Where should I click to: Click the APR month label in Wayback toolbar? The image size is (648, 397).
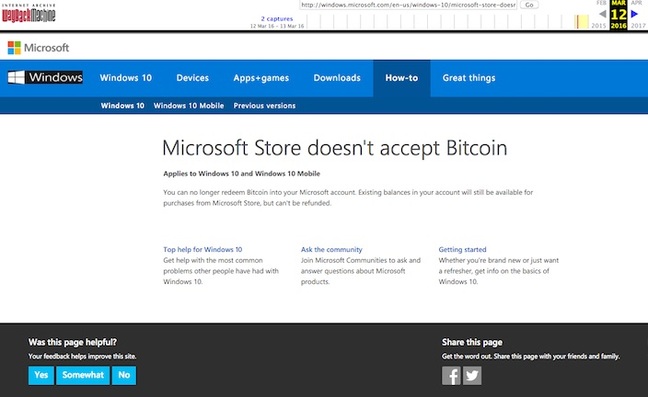pos(636,3)
